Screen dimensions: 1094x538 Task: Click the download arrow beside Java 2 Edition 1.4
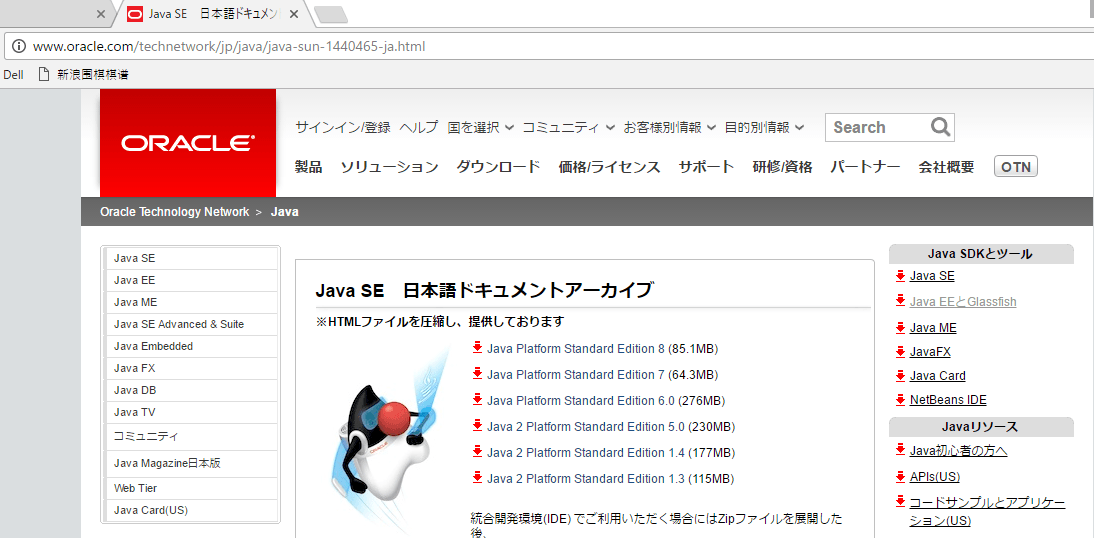[477, 451]
